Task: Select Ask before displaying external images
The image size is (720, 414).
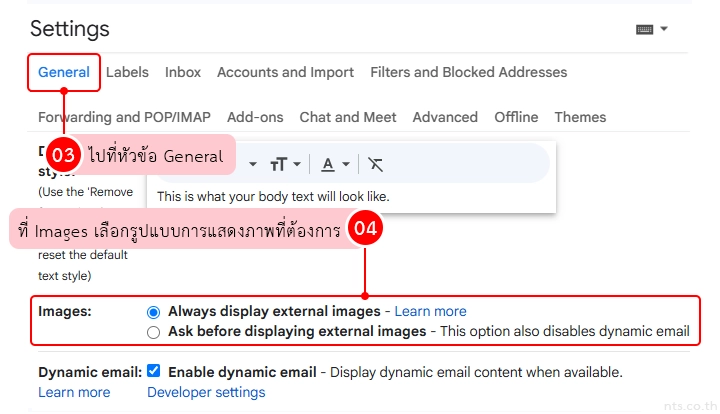Action: click(153, 332)
